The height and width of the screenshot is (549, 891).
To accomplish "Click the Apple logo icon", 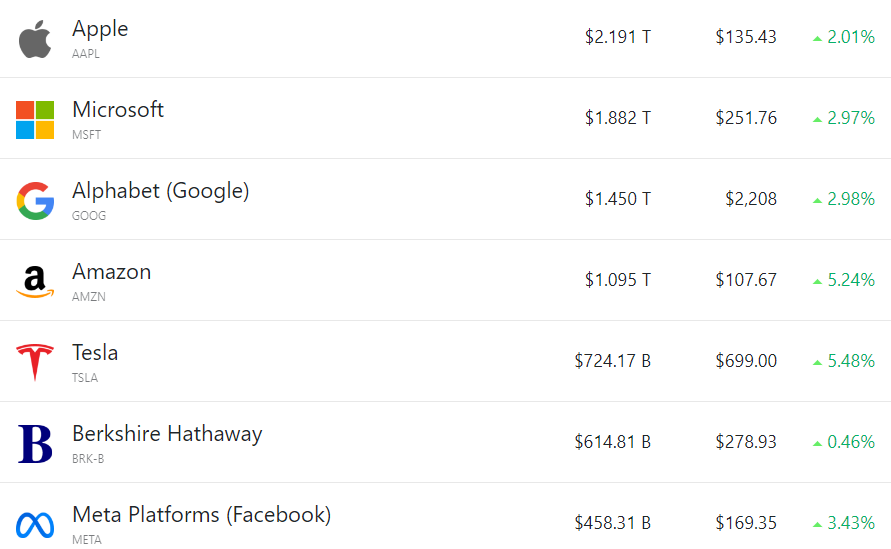I will tap(35, 38).
